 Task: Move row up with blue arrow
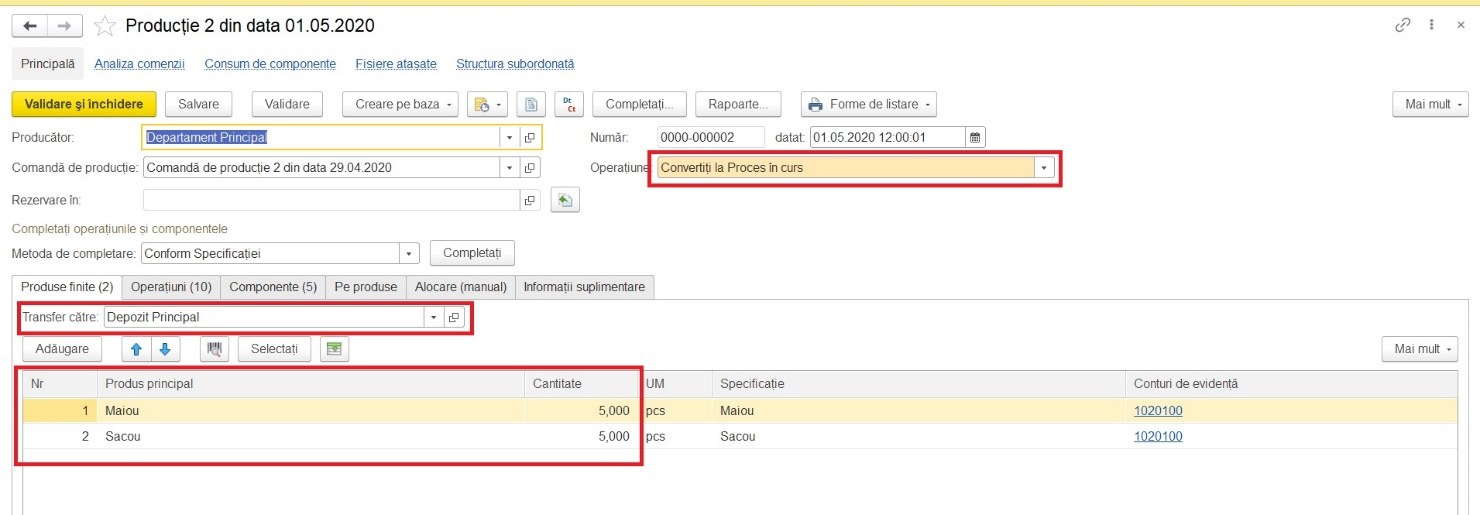[x=137, y=349]
